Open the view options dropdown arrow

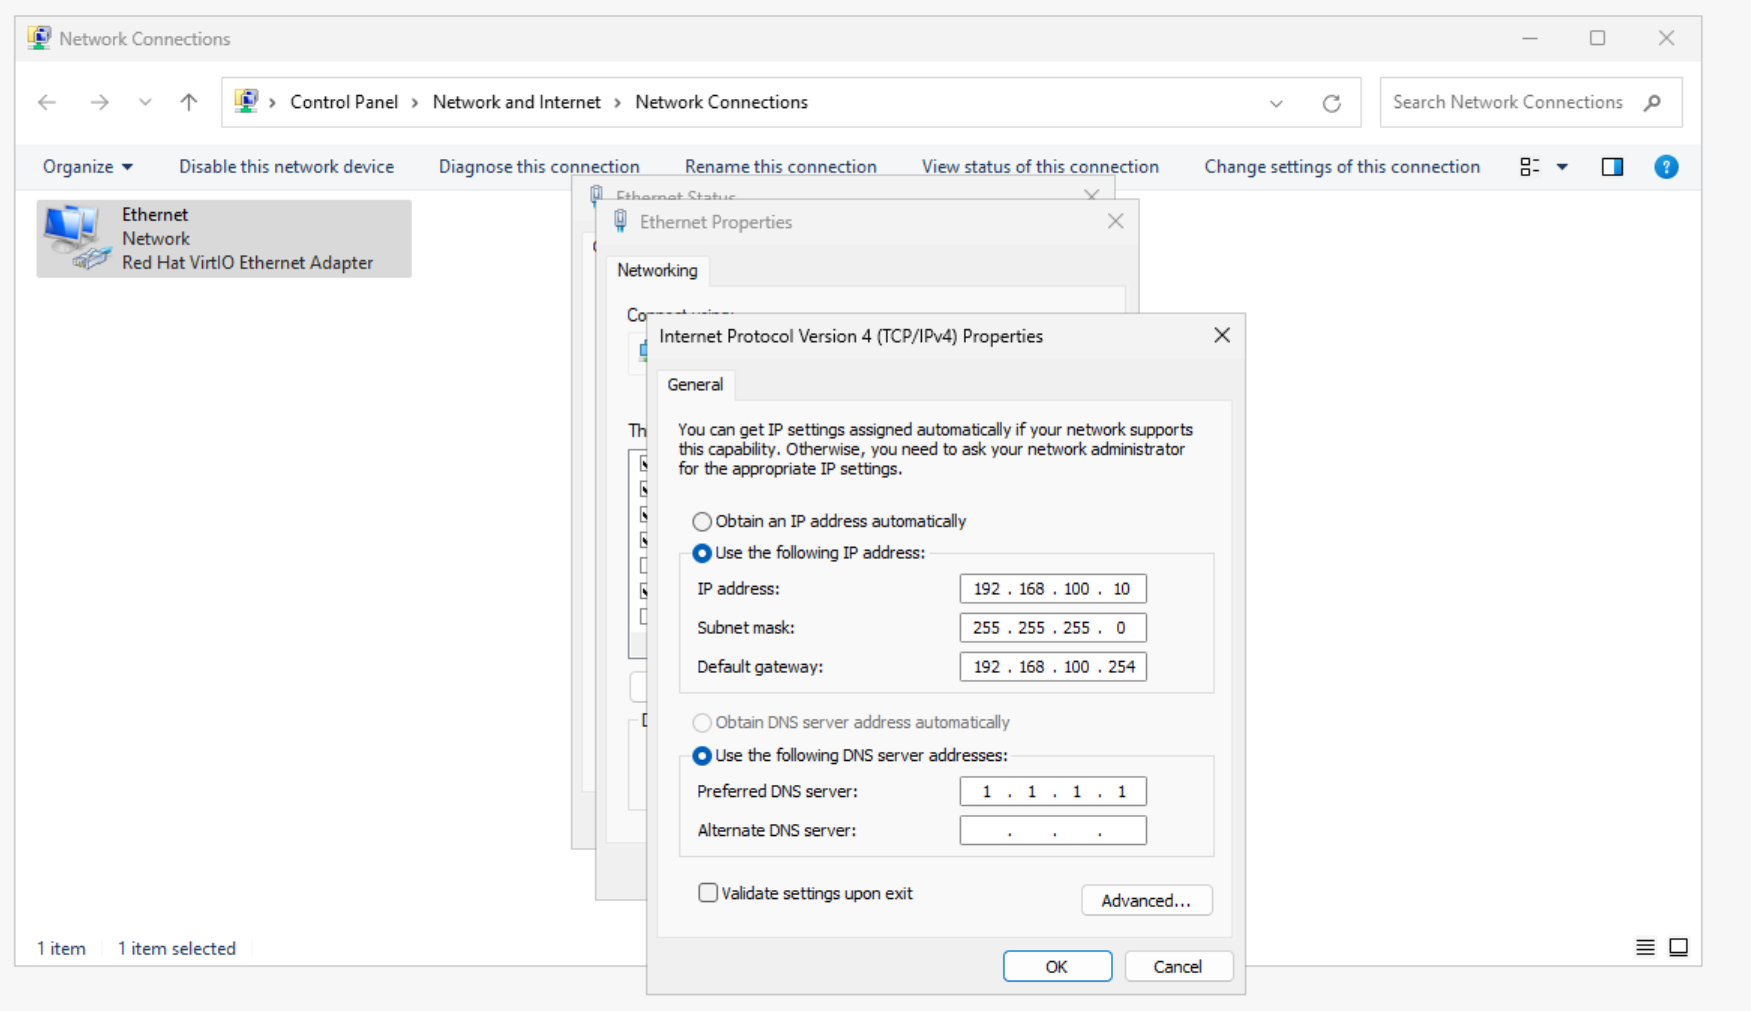1562,167
